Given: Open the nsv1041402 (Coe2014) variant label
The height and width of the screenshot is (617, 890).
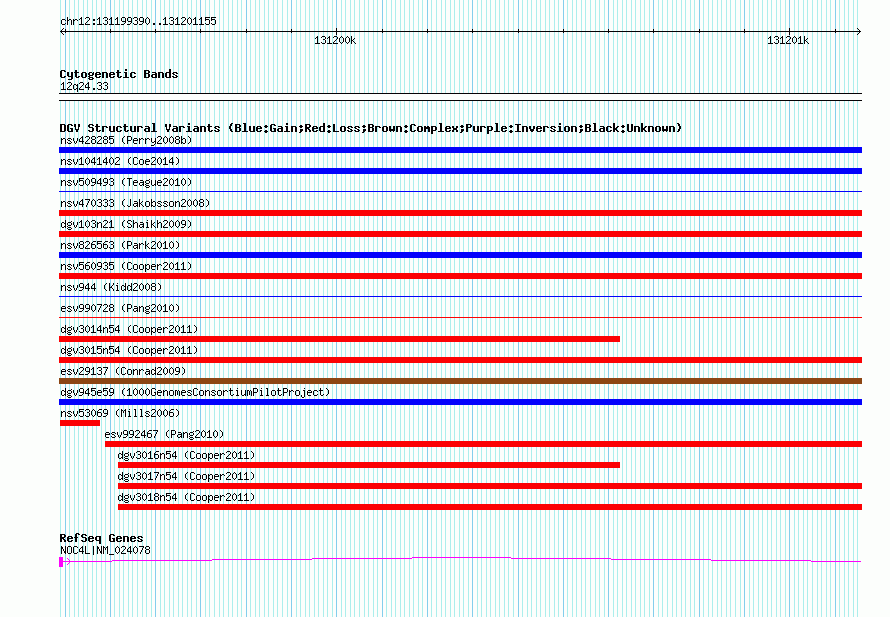Looking at the screenshot, I should pos(120,161).
